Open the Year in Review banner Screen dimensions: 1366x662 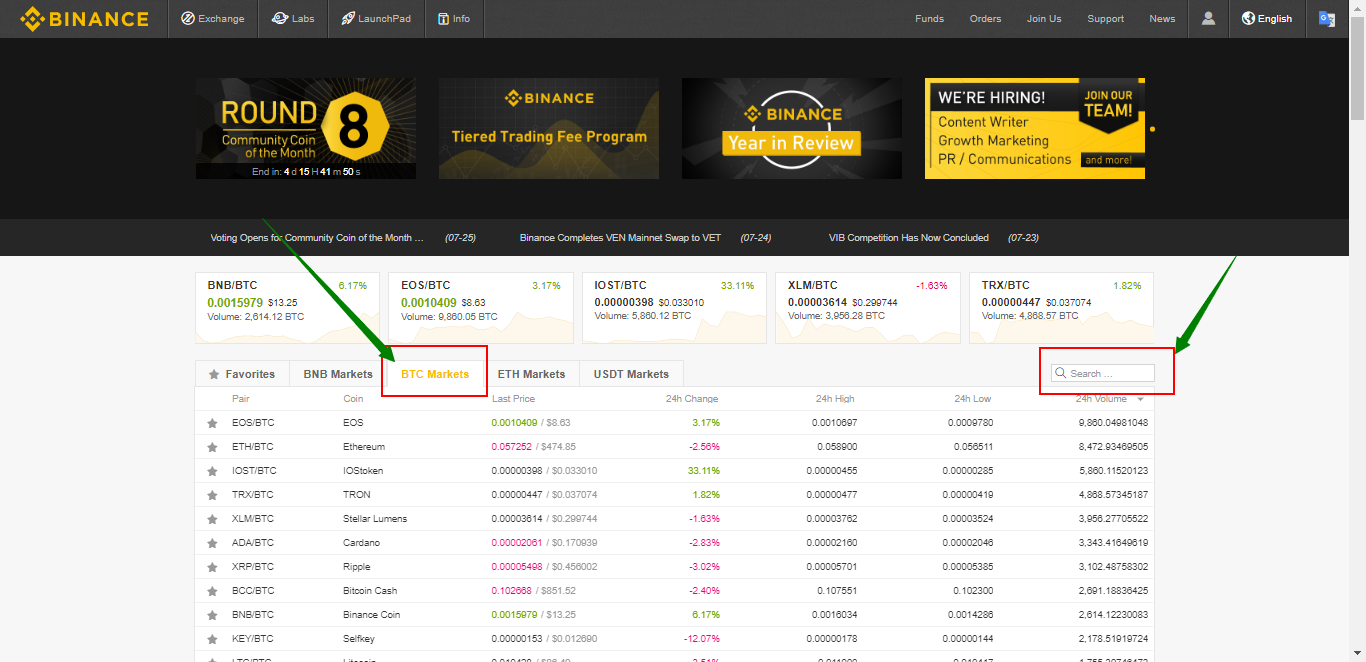(x=792, y=129)
